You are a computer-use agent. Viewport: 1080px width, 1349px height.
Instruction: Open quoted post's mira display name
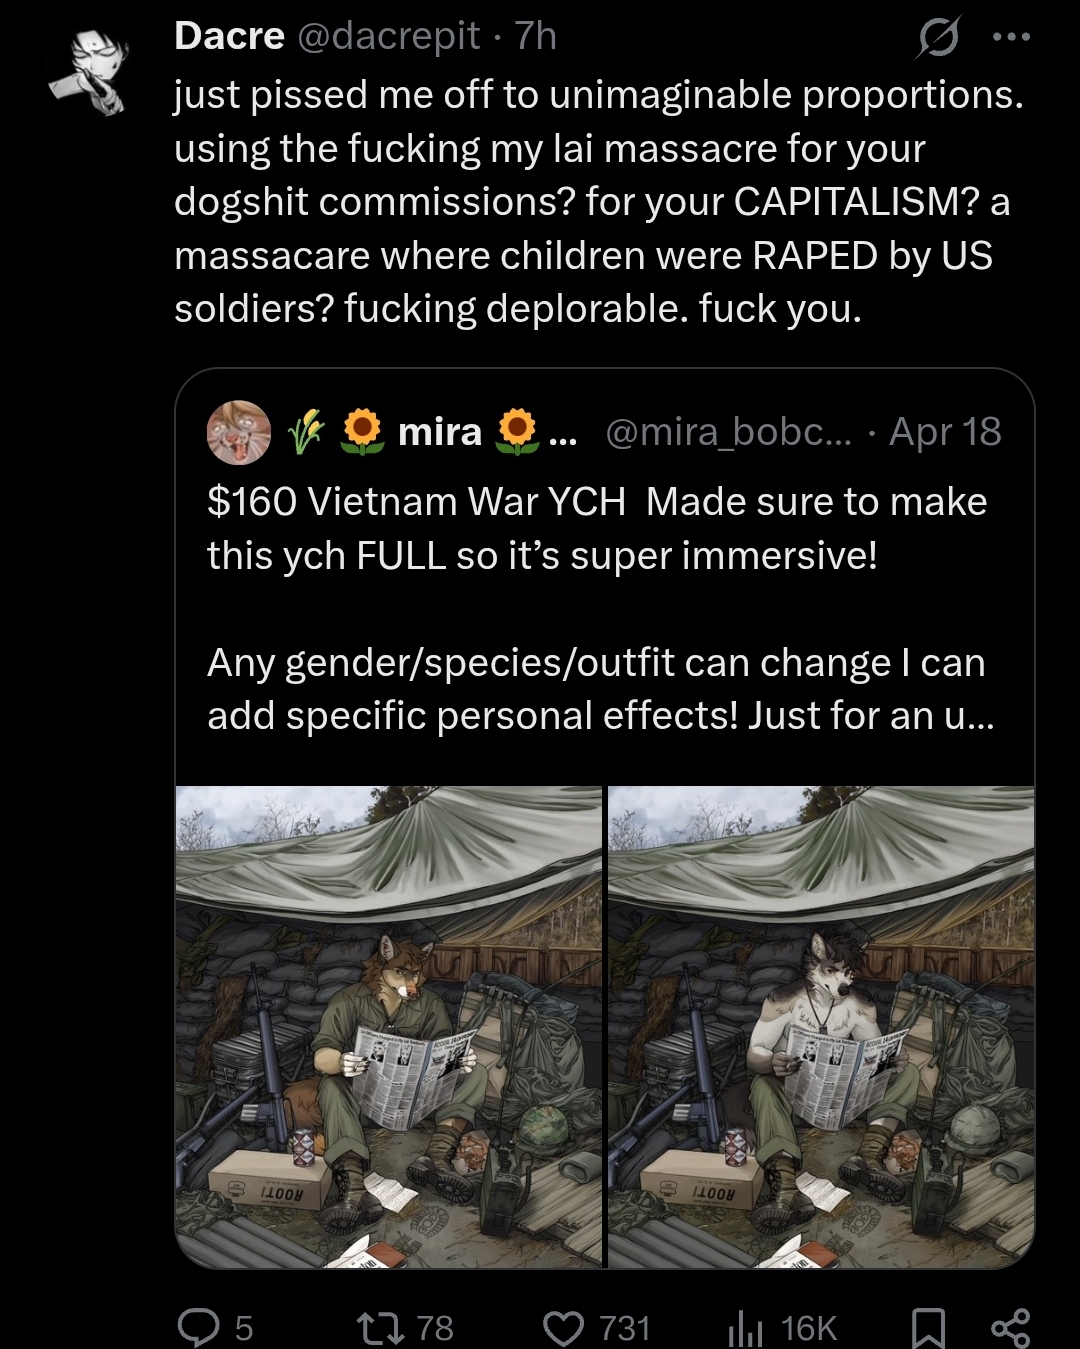point(440,432)
